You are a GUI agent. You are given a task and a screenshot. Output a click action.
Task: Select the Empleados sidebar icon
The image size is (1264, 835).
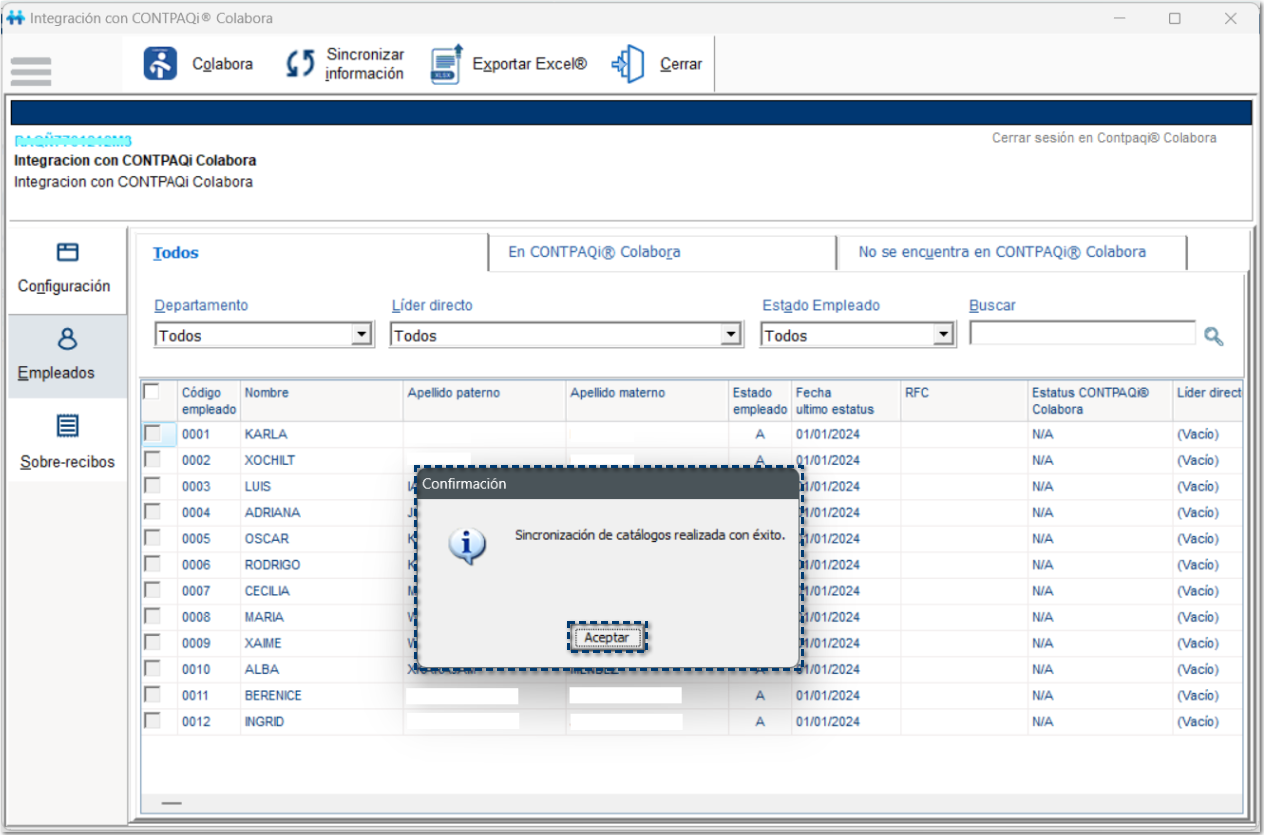(x=67, y=339)
